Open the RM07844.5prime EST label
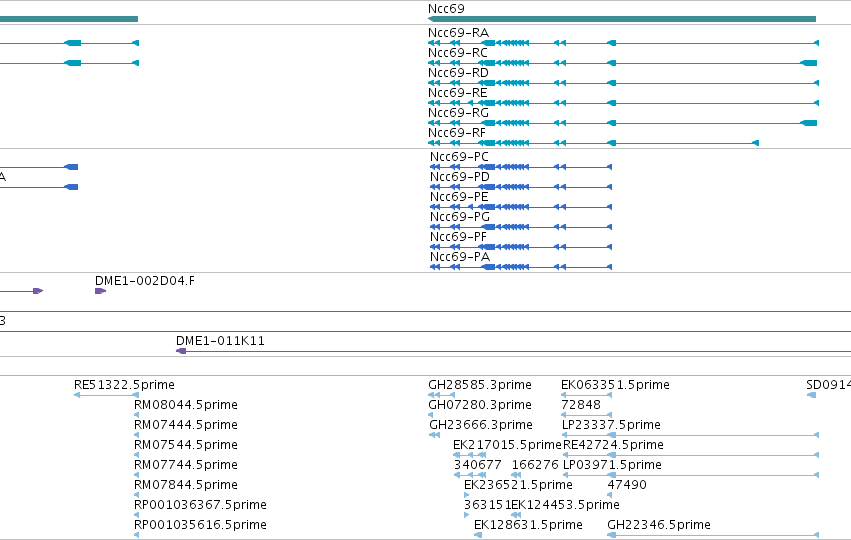 pyautogui.click(x=186, y=485)
